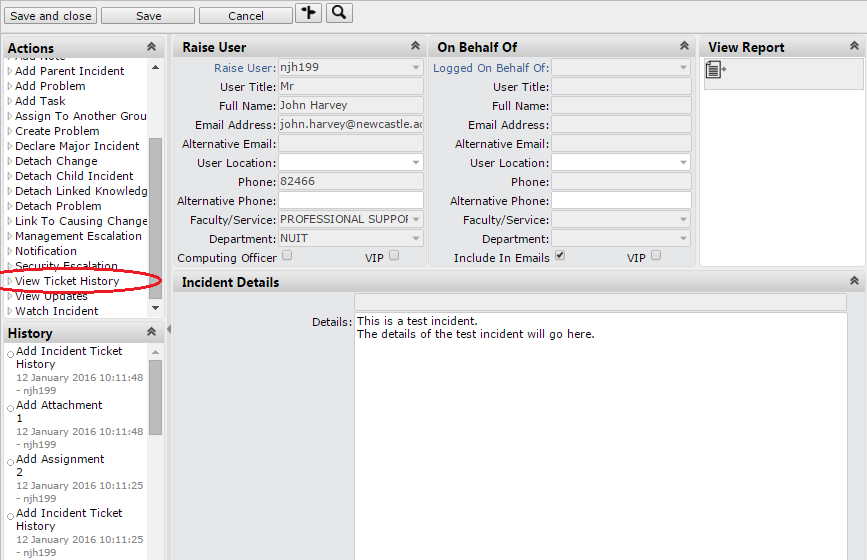Collapse the Incident Details section
The height and width of the screenshot is (560, 867).
854,282
